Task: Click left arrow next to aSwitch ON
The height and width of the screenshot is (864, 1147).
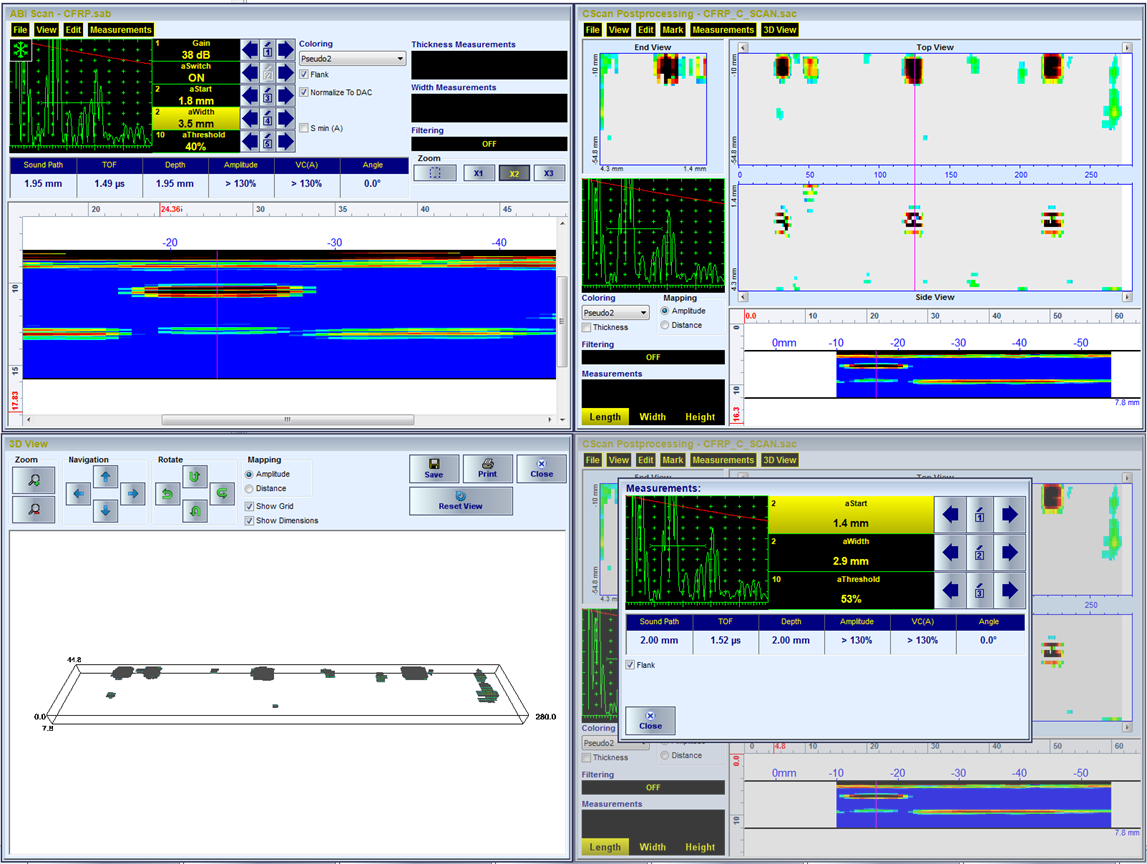Action: (x=249, y=72)
